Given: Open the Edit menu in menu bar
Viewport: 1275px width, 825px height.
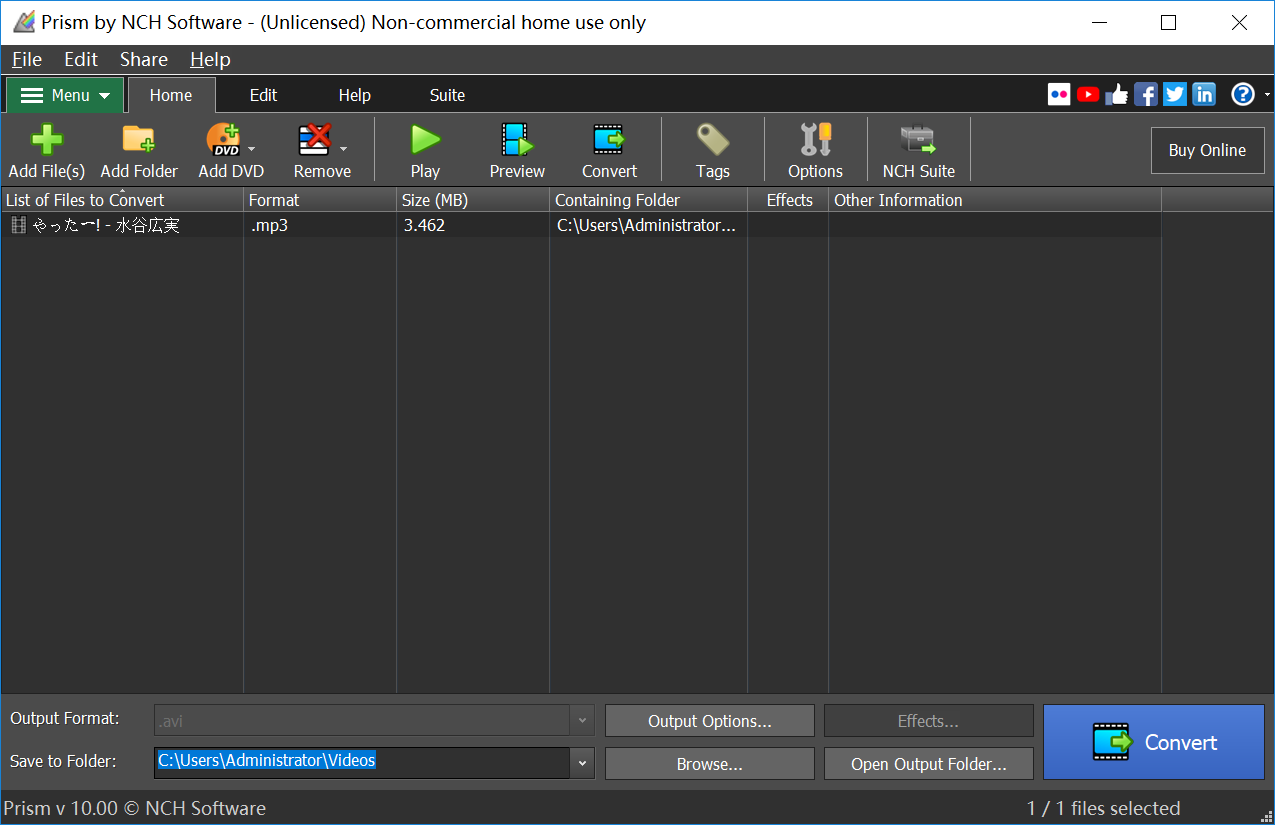Looking at the screenshot, I should pyautogui.click(x=81, y=59).
